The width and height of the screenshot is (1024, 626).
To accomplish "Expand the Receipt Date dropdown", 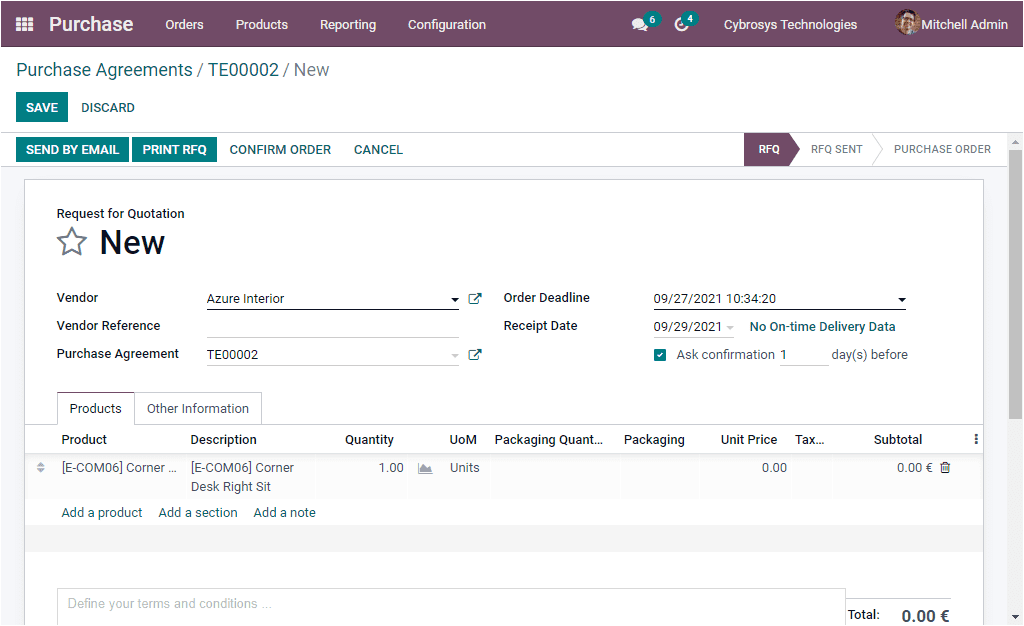I will (730, 326).
